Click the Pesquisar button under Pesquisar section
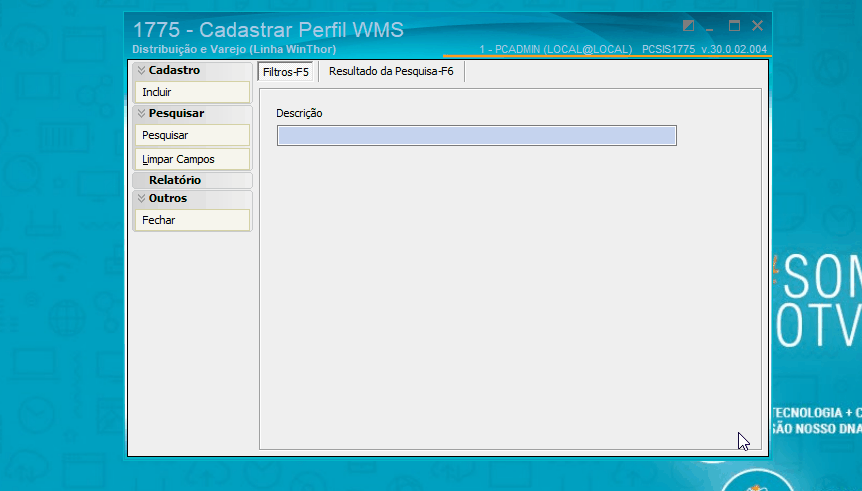 [192, 135]
